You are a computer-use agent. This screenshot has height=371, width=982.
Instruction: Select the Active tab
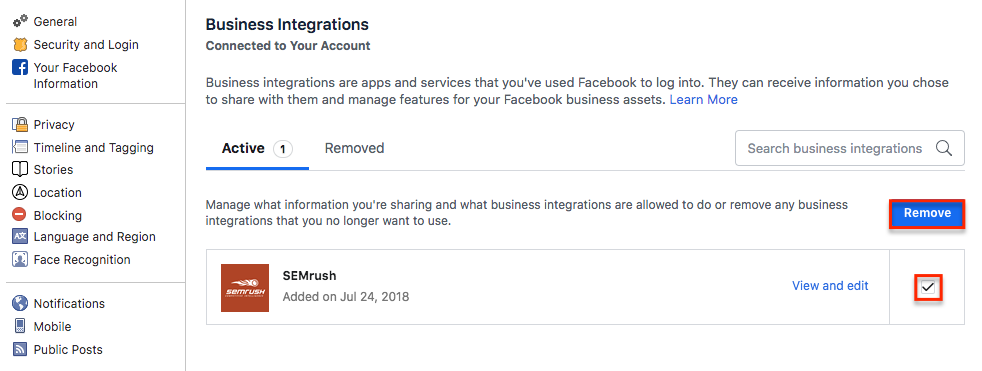(257, 149)
